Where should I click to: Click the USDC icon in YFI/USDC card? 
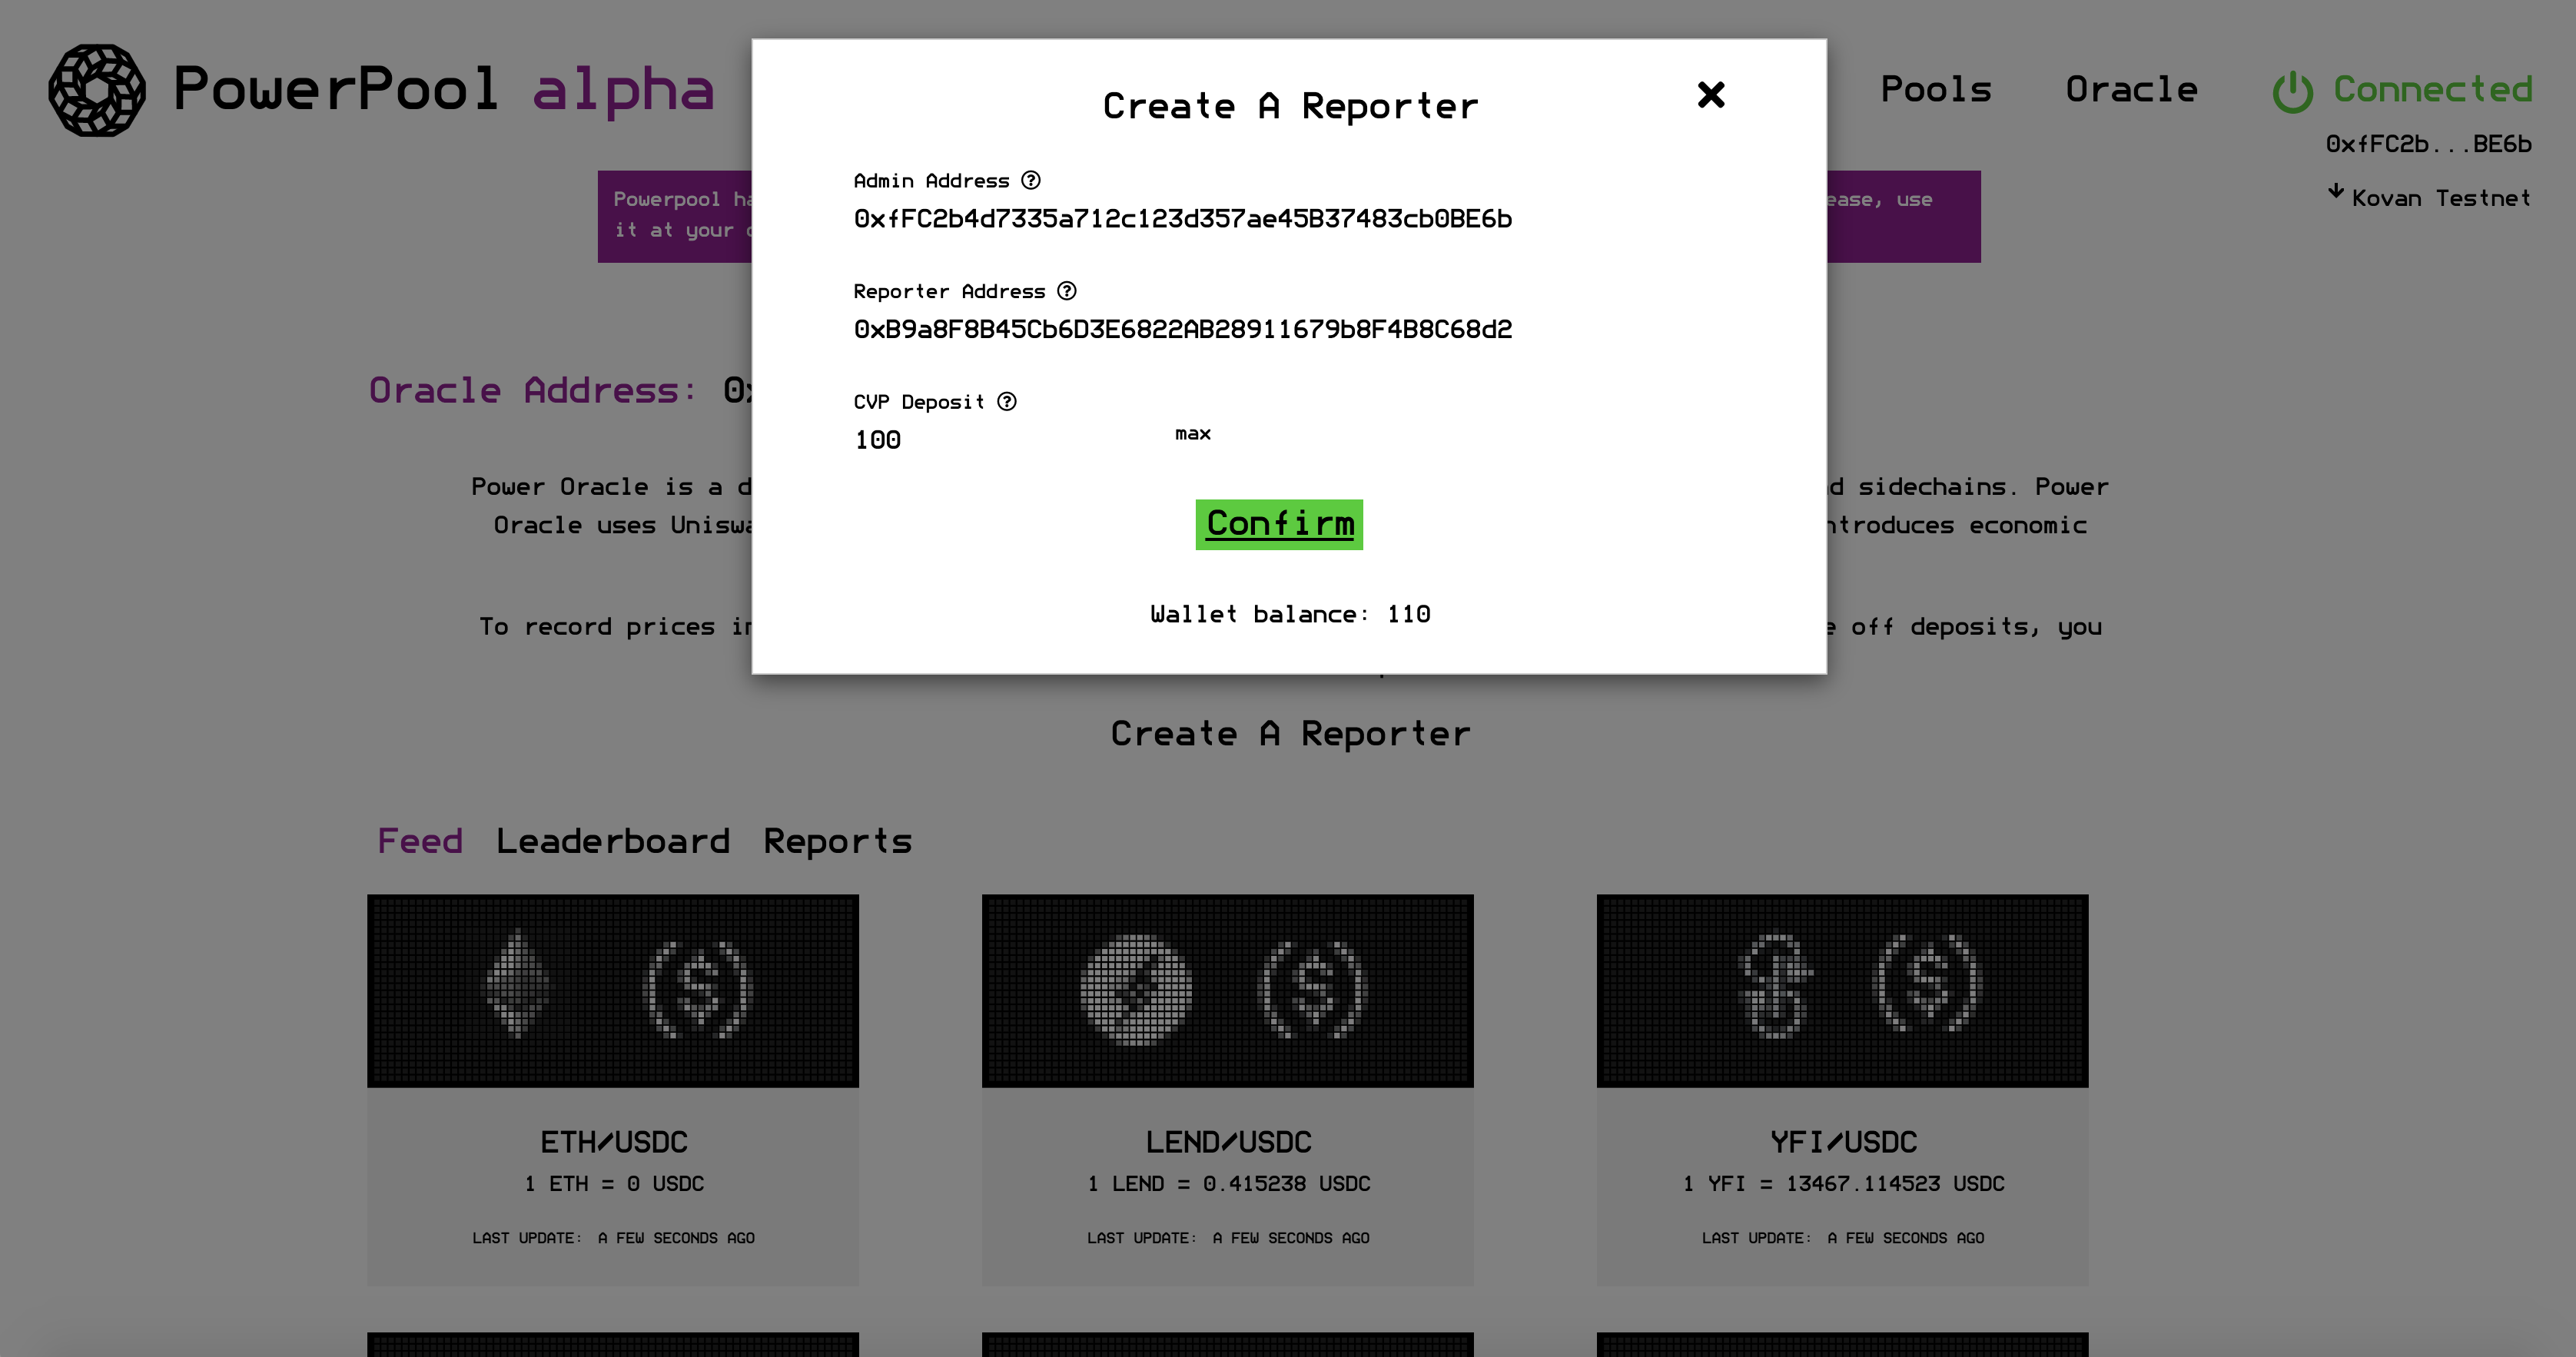click(1928, 985)
